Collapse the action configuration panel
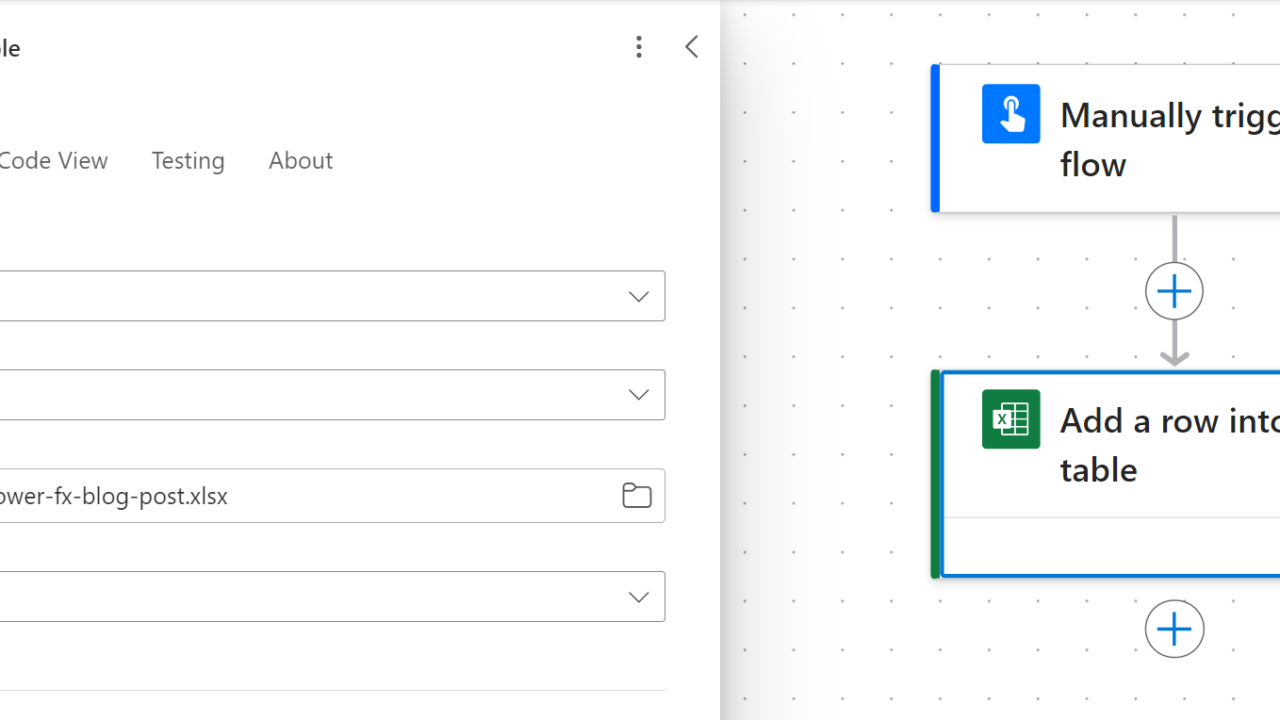The height and width of the screenshot is (720, 1280). pyautogui.click(x=691, y=47)
